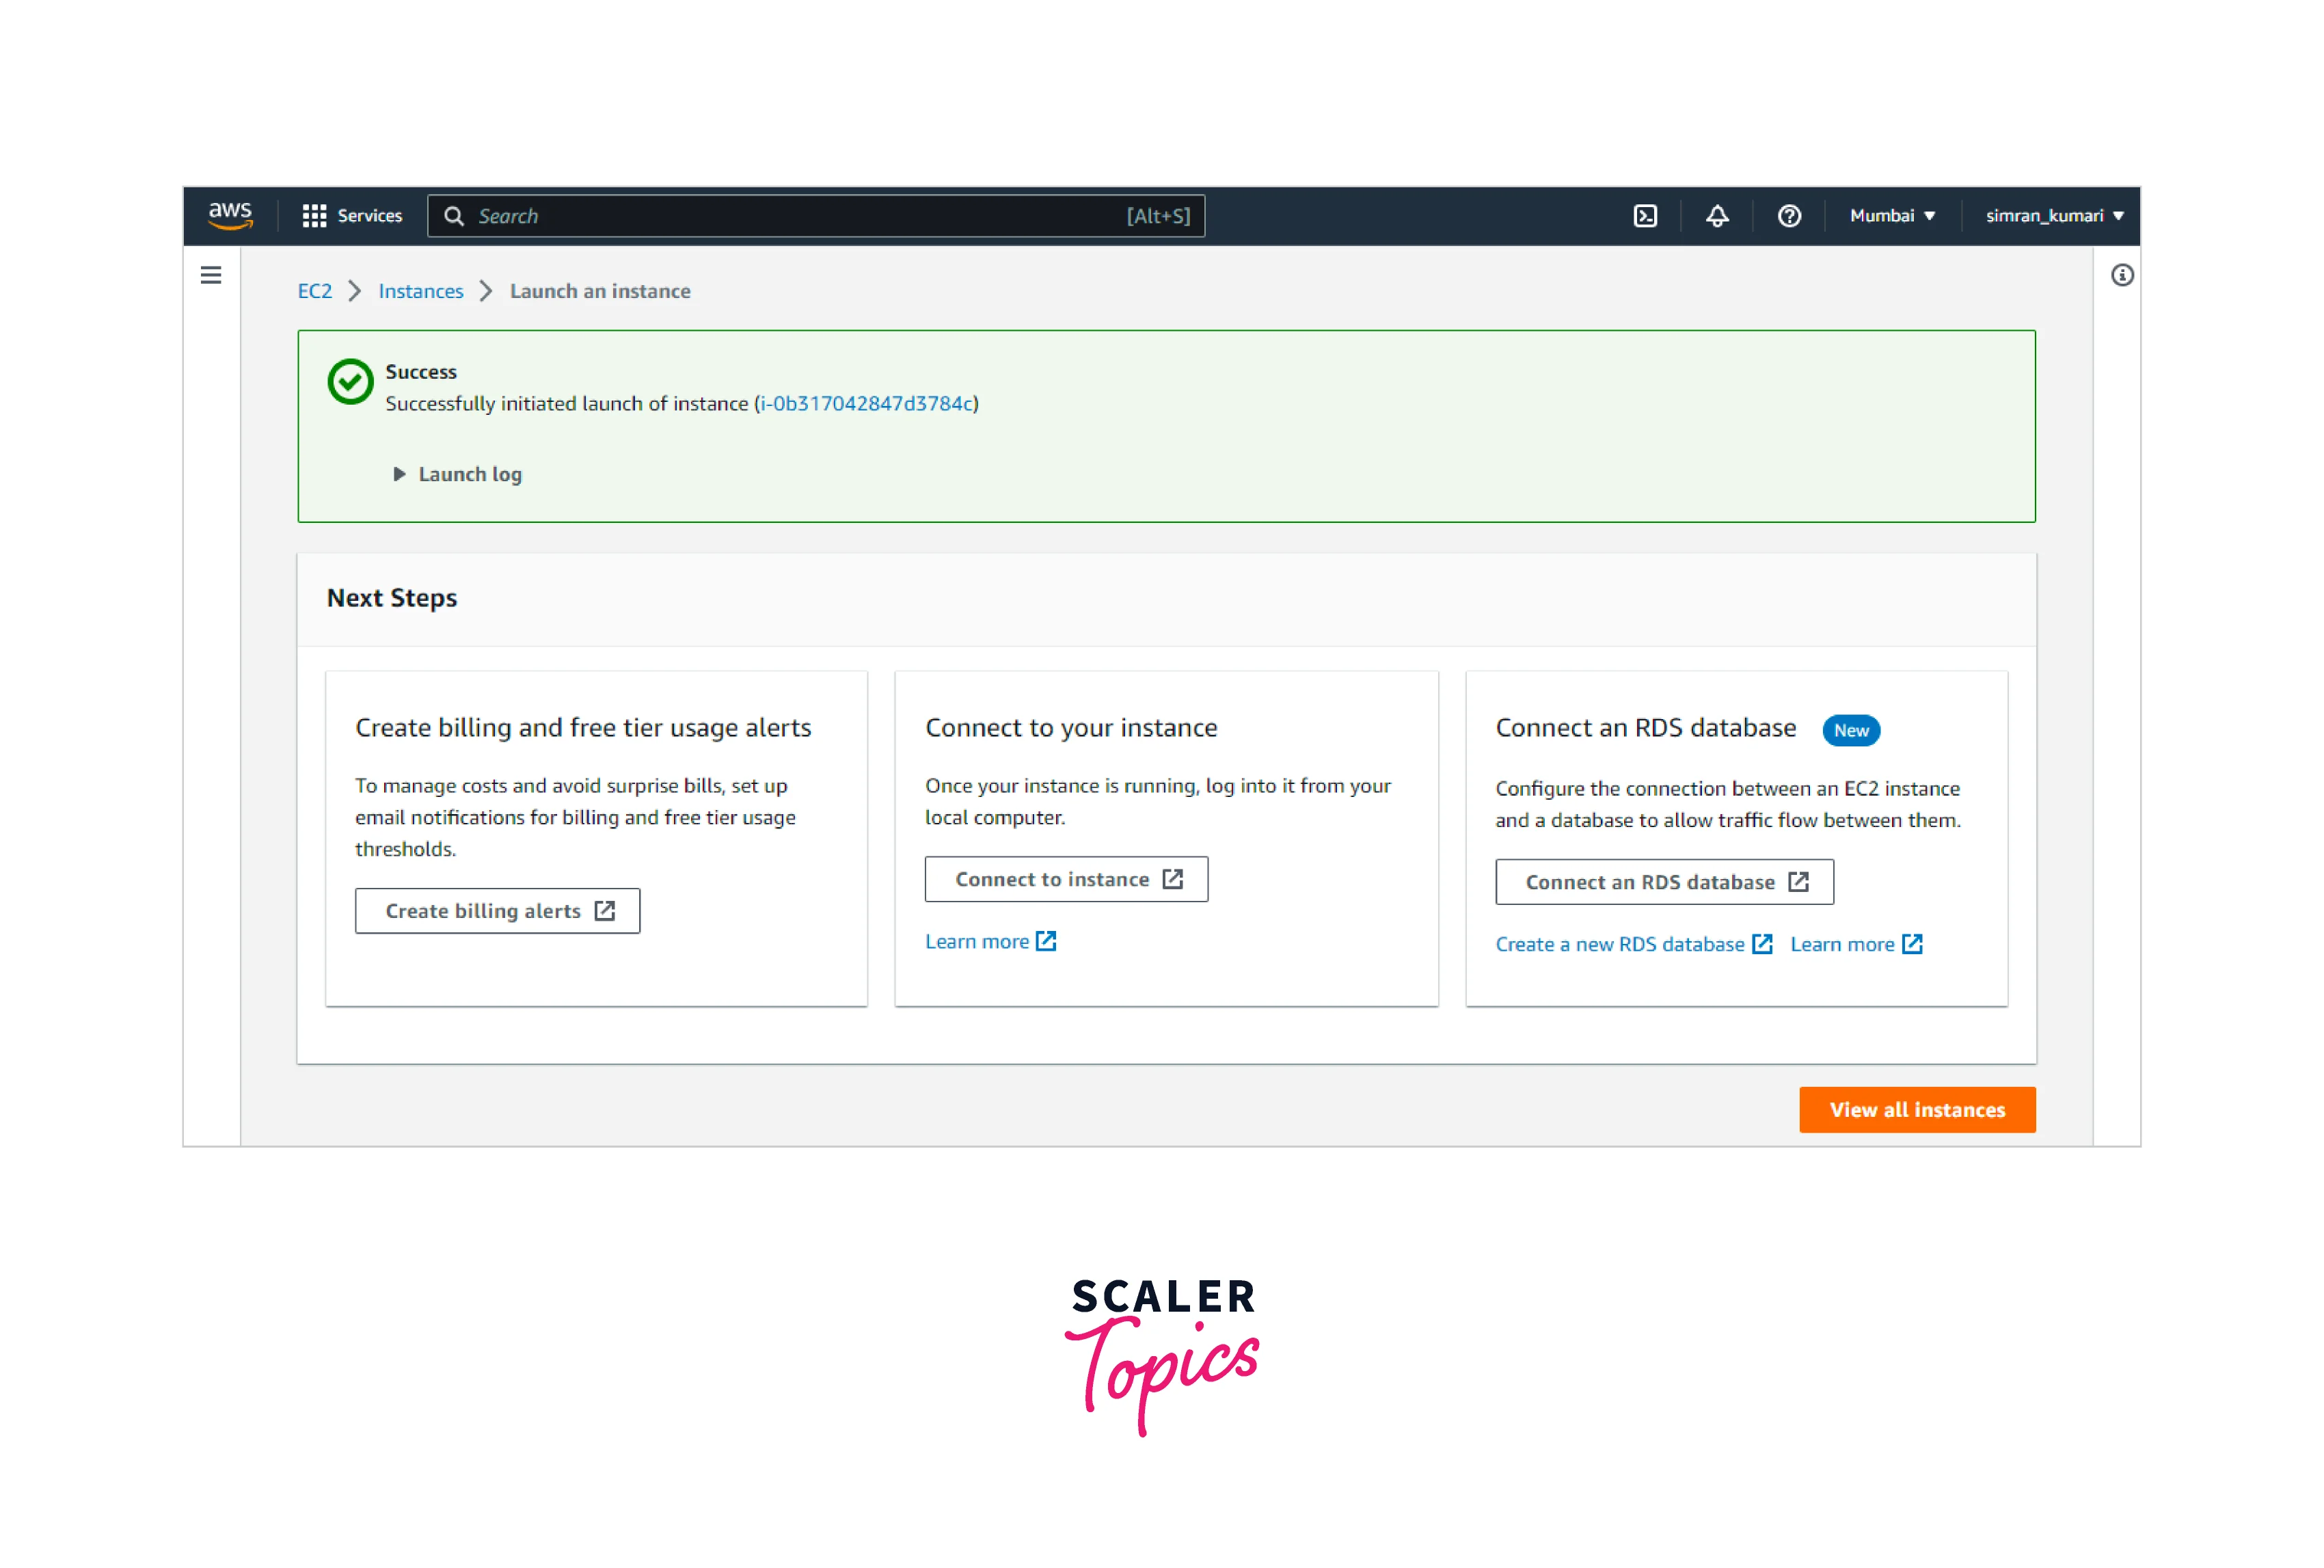
Task: Click Connect an RDS database button
Action: (x=1664, y=882)
